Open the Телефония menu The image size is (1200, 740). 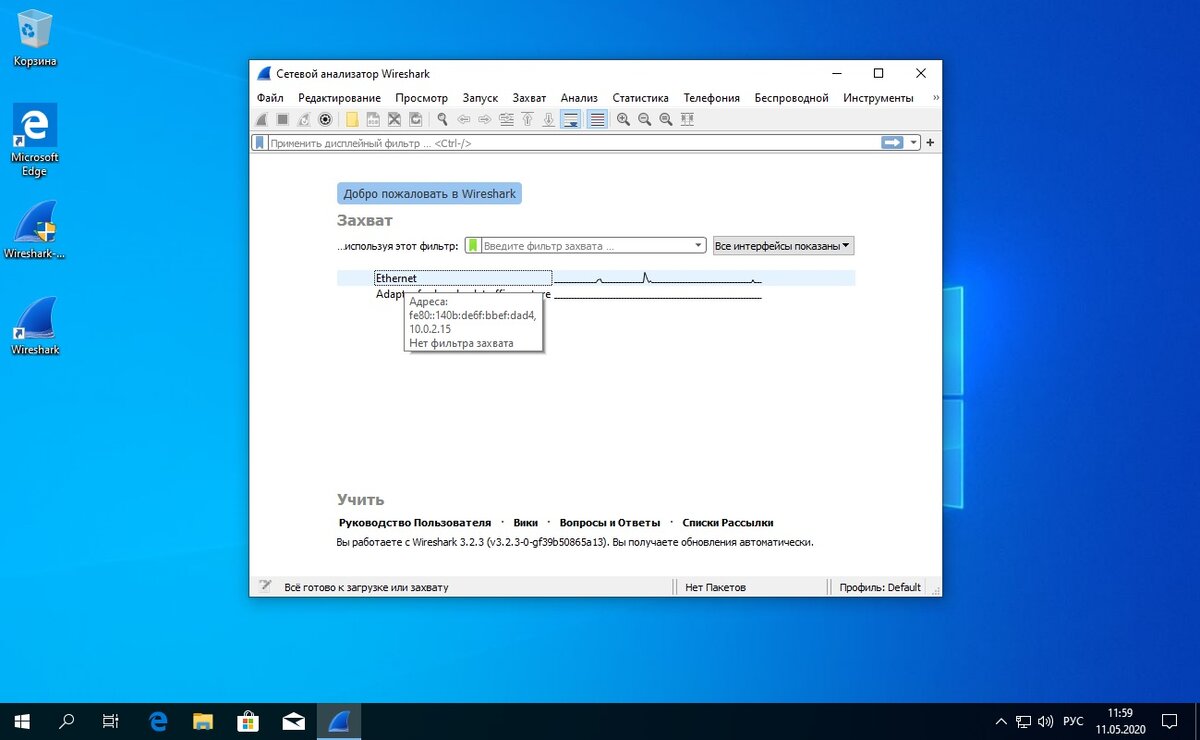click(x=712, y=98)
